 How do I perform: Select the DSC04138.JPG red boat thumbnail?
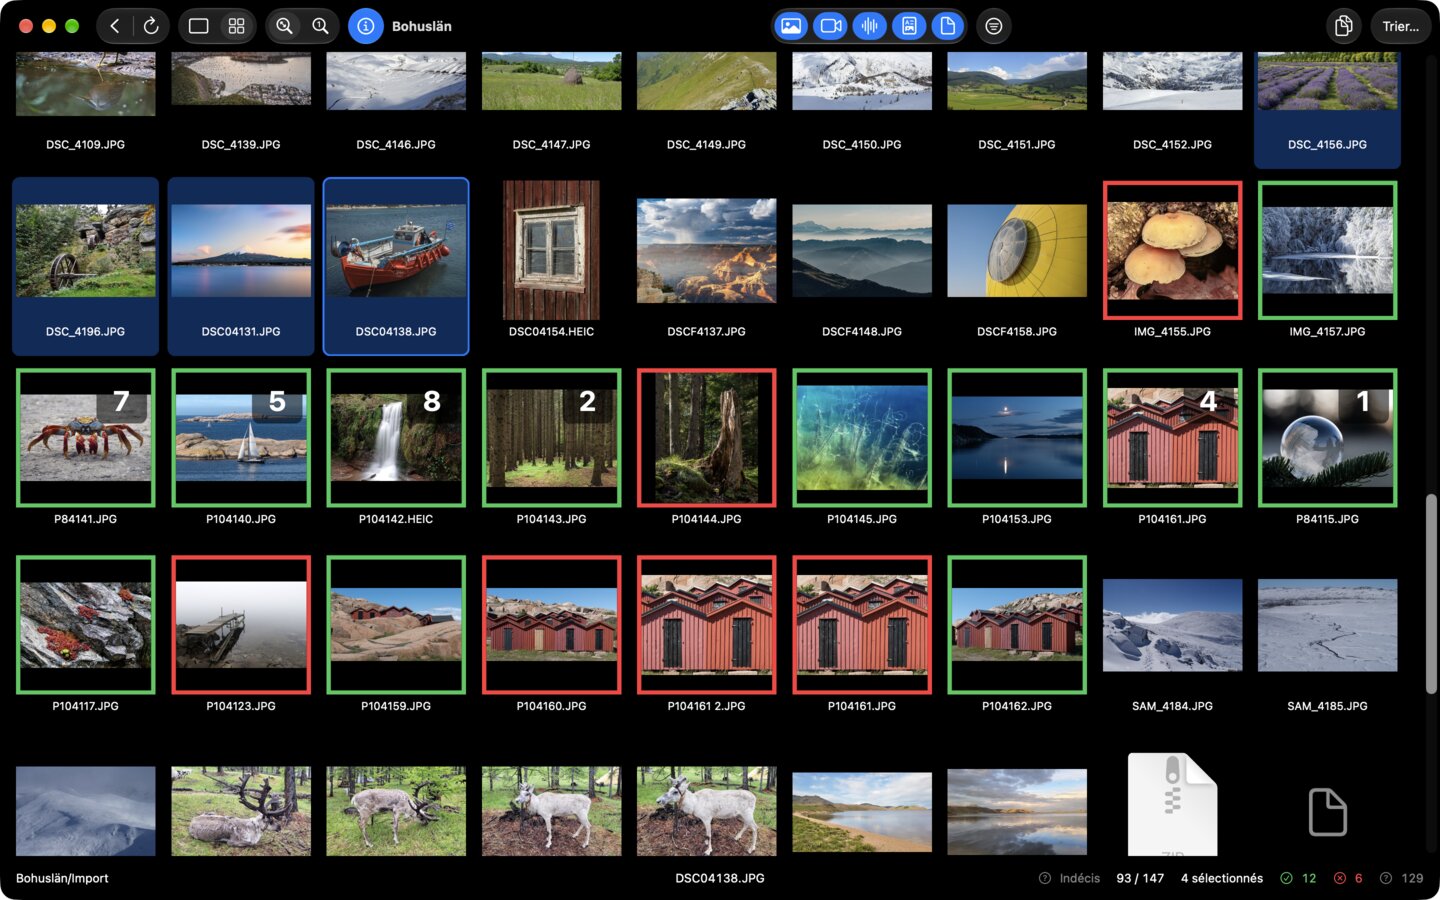click(396, 250)
